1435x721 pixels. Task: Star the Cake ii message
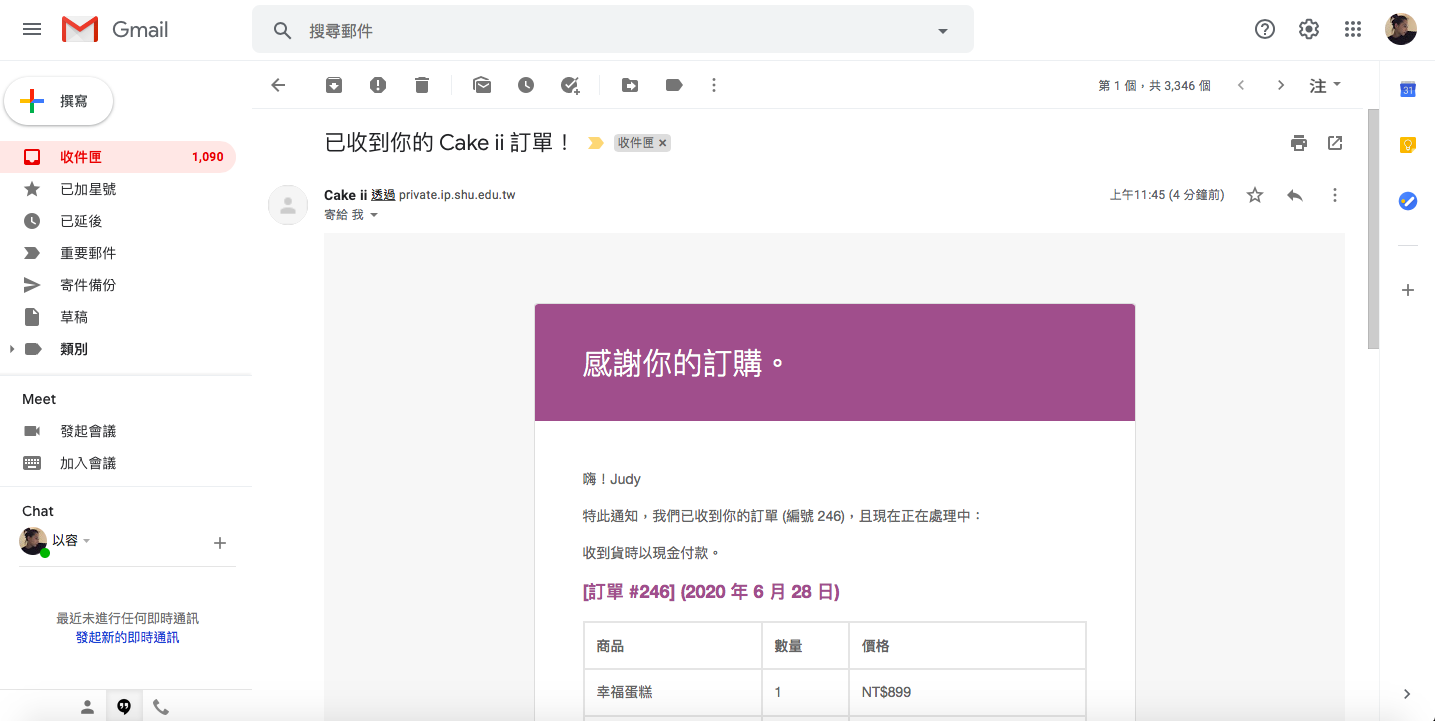(1255, 196)
